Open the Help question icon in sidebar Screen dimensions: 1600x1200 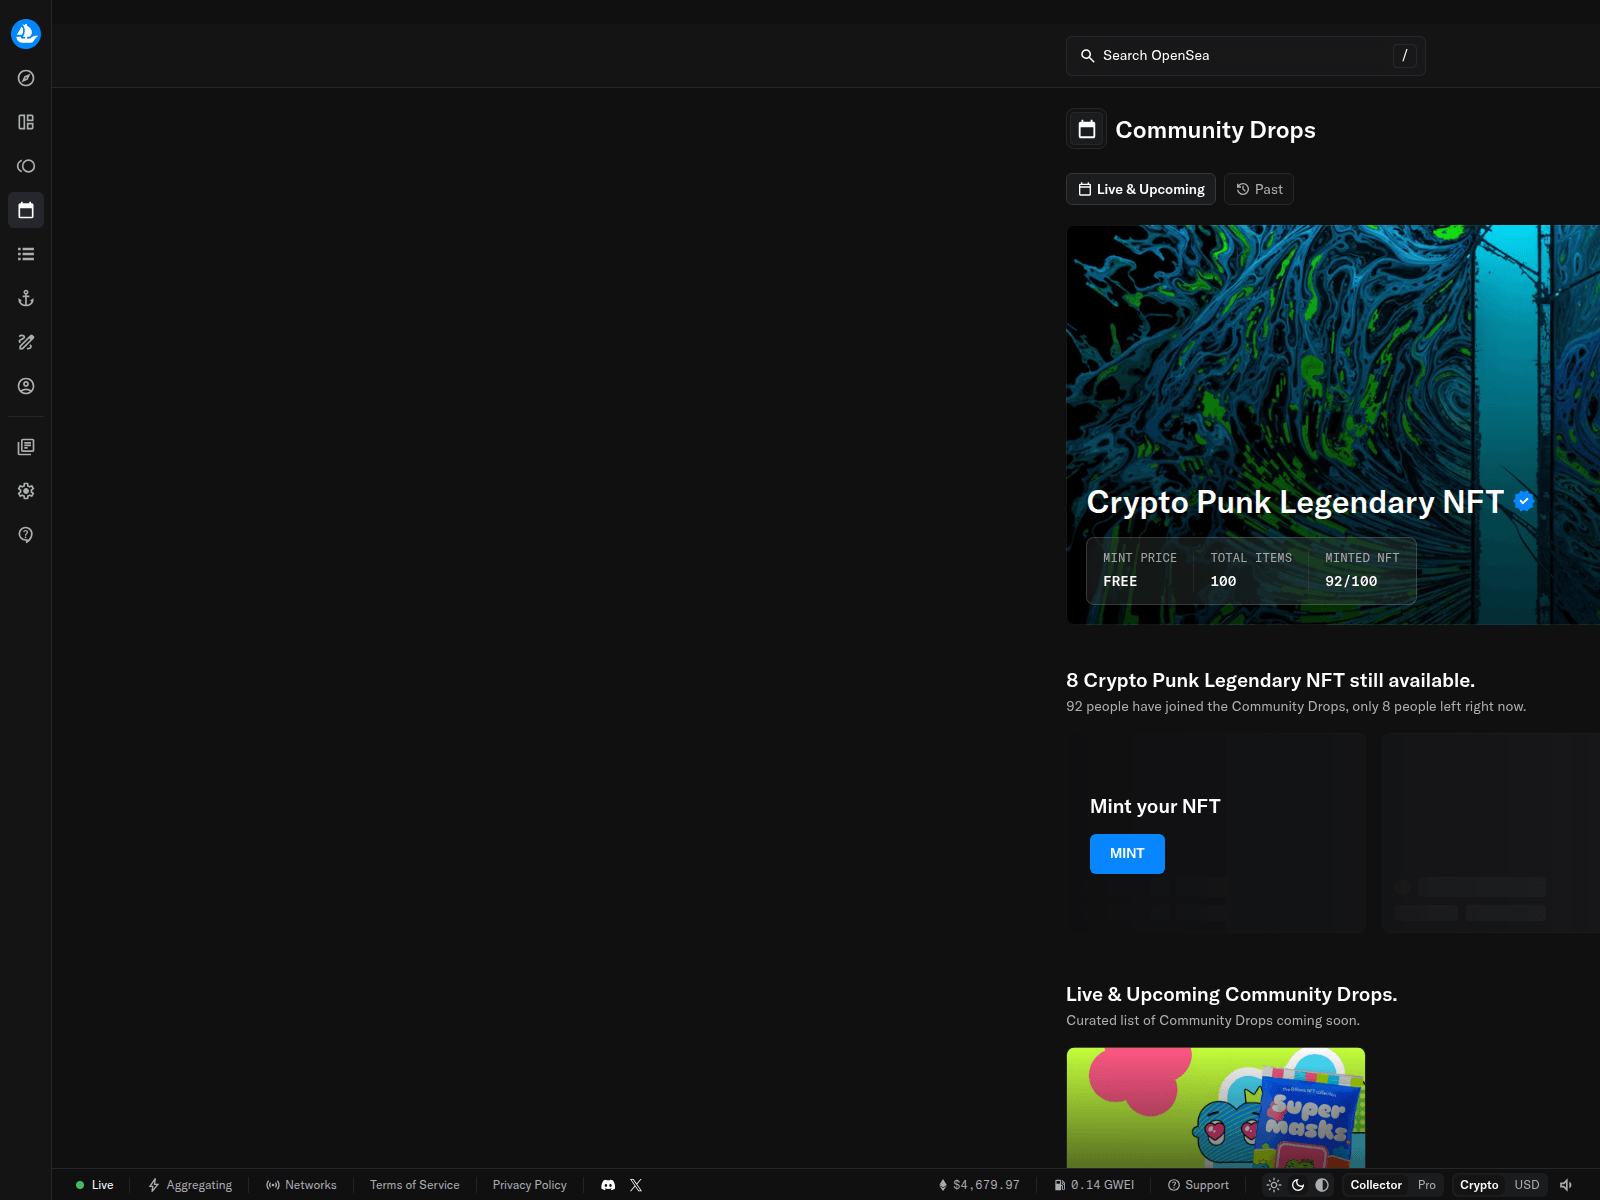pos(26,535)
